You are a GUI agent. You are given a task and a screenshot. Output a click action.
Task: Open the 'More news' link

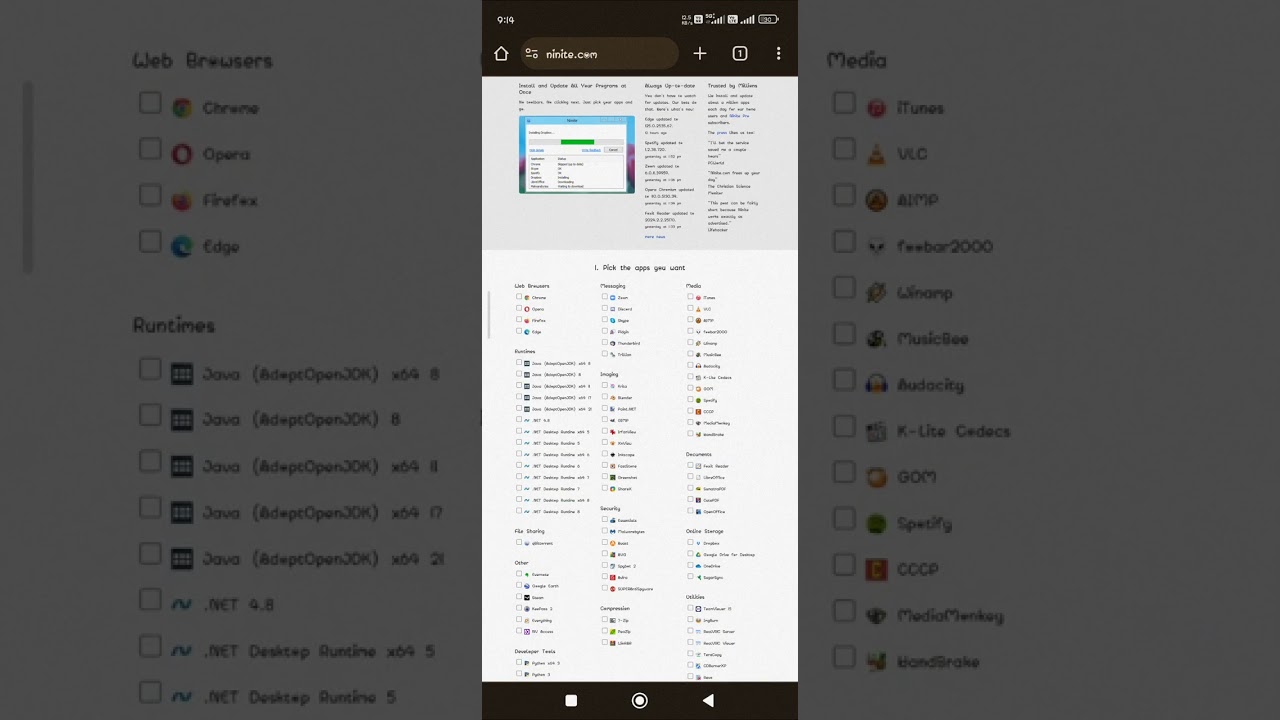(655, 237)
